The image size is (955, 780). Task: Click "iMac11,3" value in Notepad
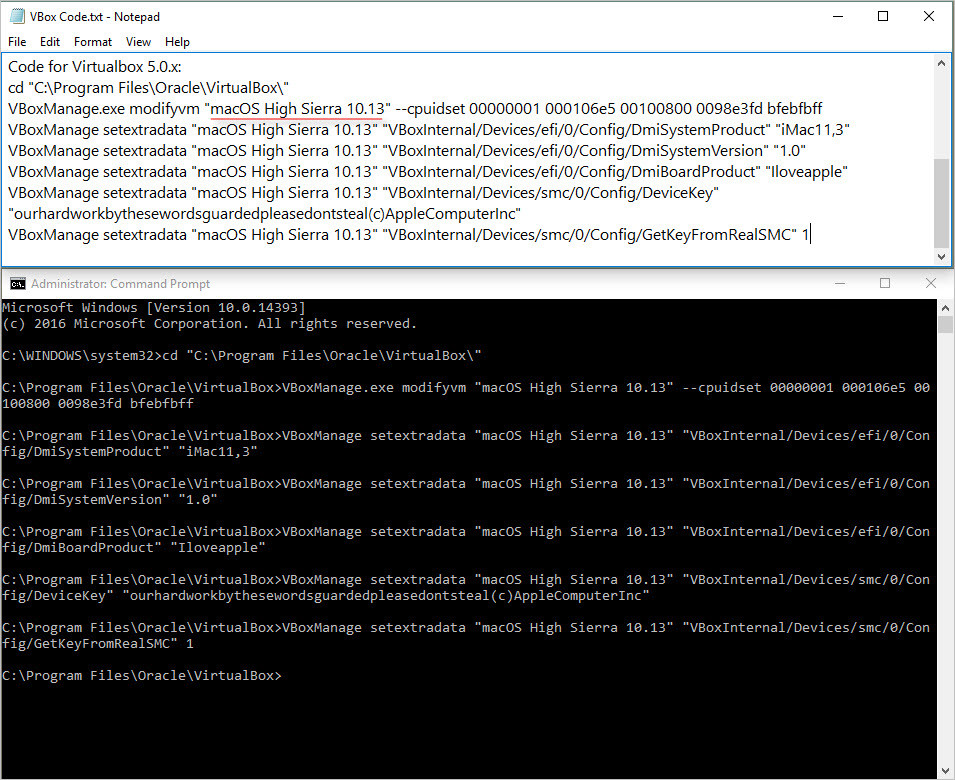point(812,130)
